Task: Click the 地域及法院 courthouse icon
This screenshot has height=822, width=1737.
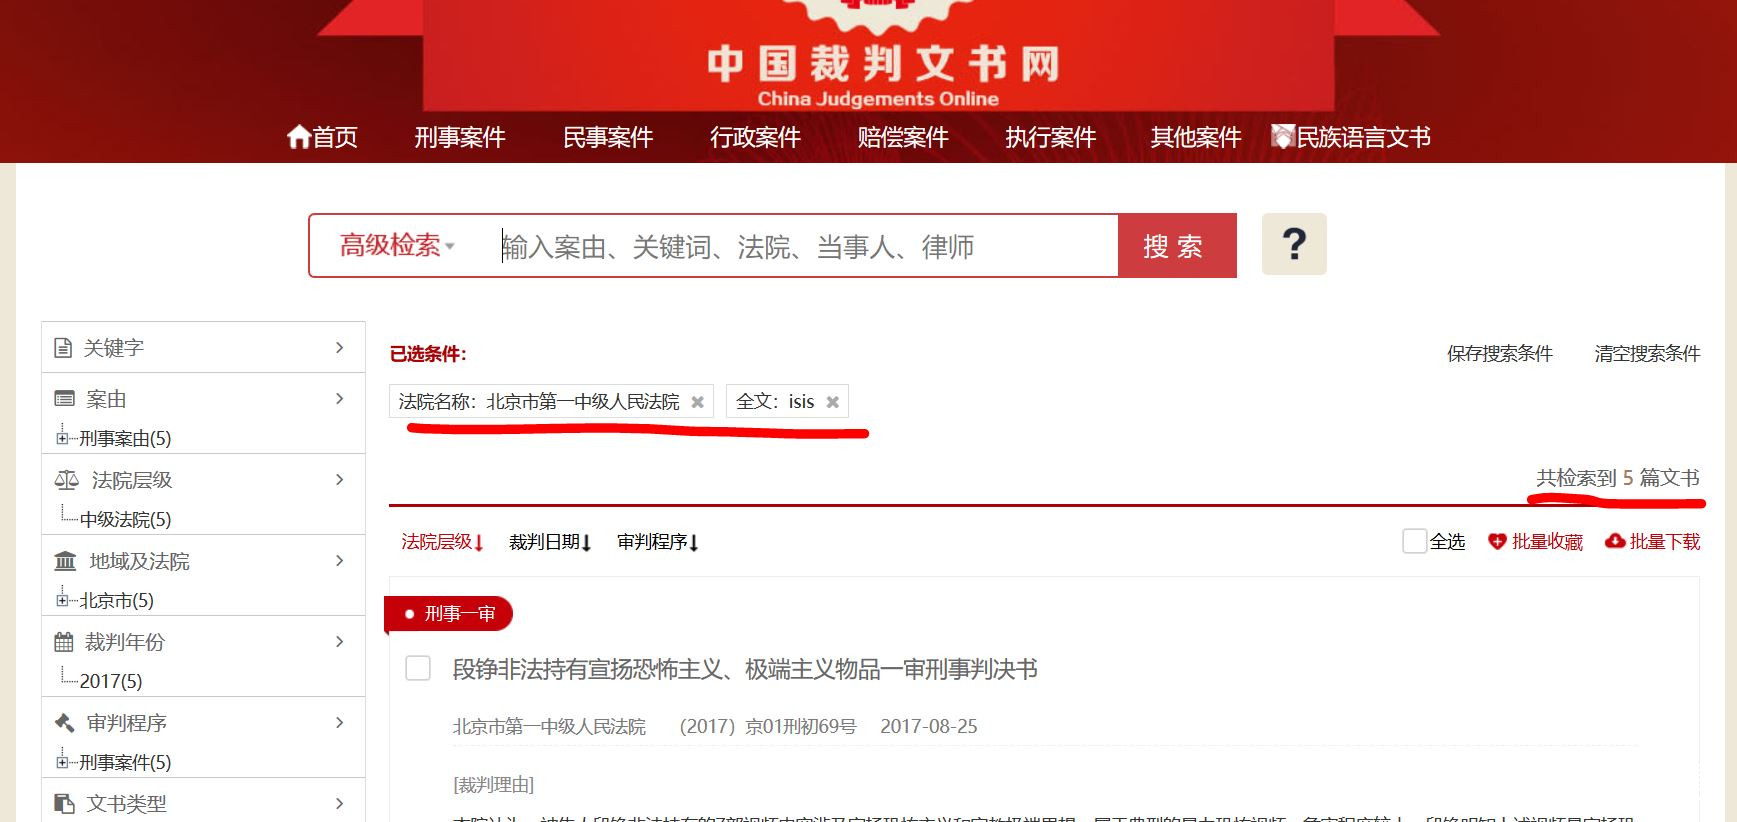Action: (x=65, y=561)
